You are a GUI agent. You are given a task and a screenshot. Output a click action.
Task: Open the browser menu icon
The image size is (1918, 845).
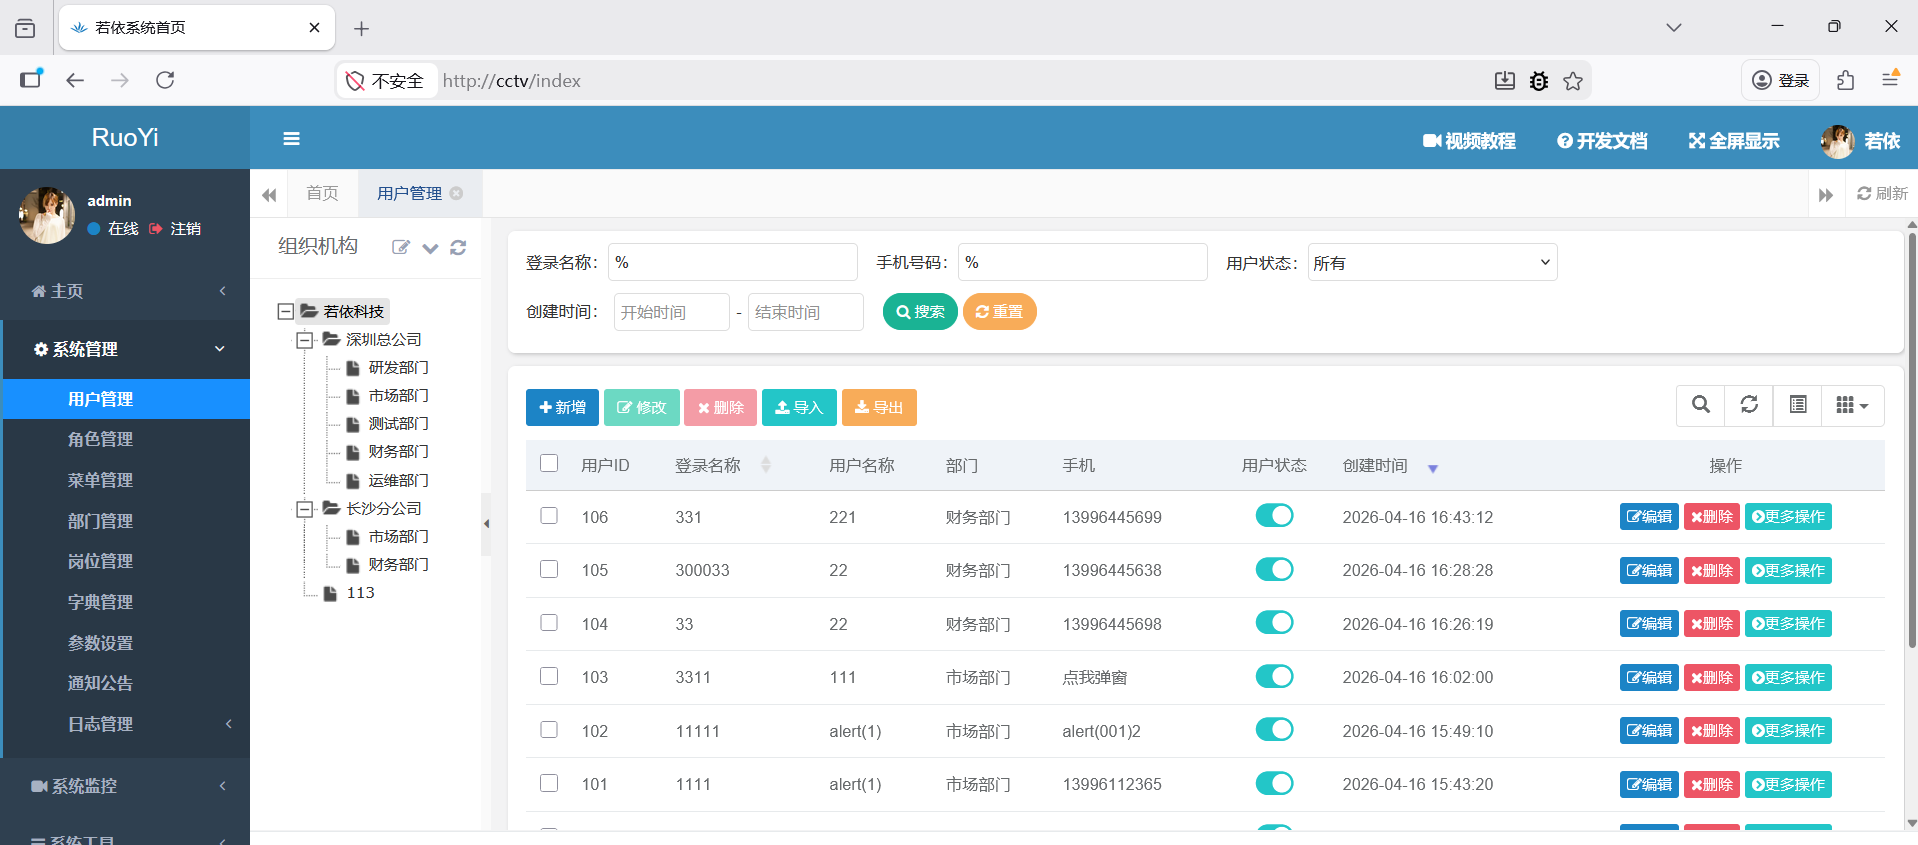[1890, 79]
